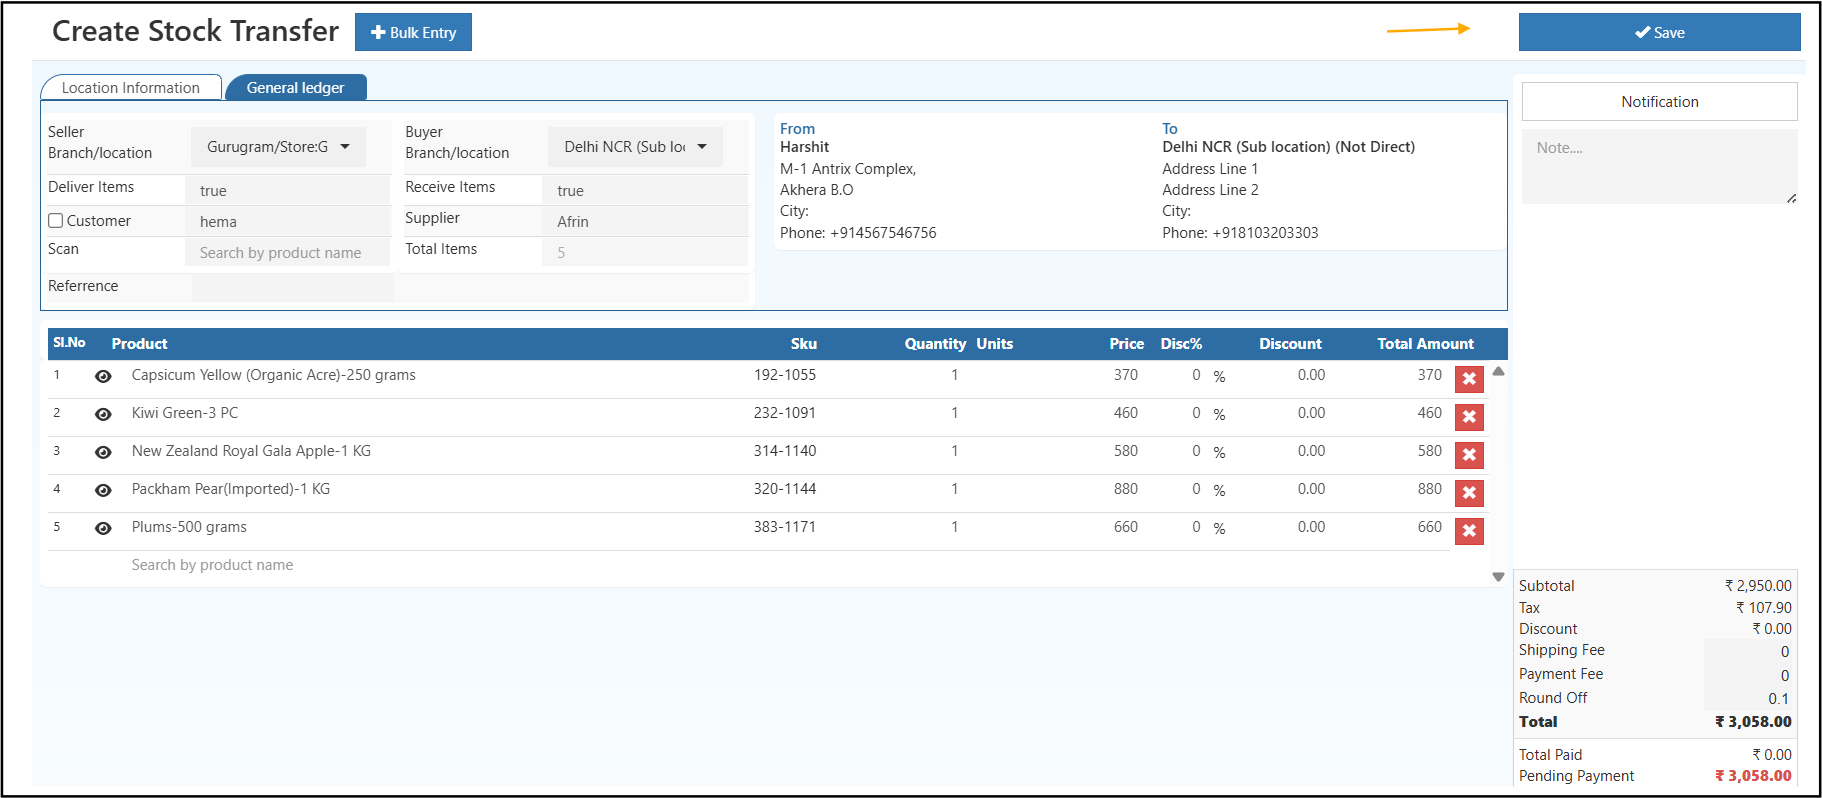Click phone number +914567546756

coord(883,233)
